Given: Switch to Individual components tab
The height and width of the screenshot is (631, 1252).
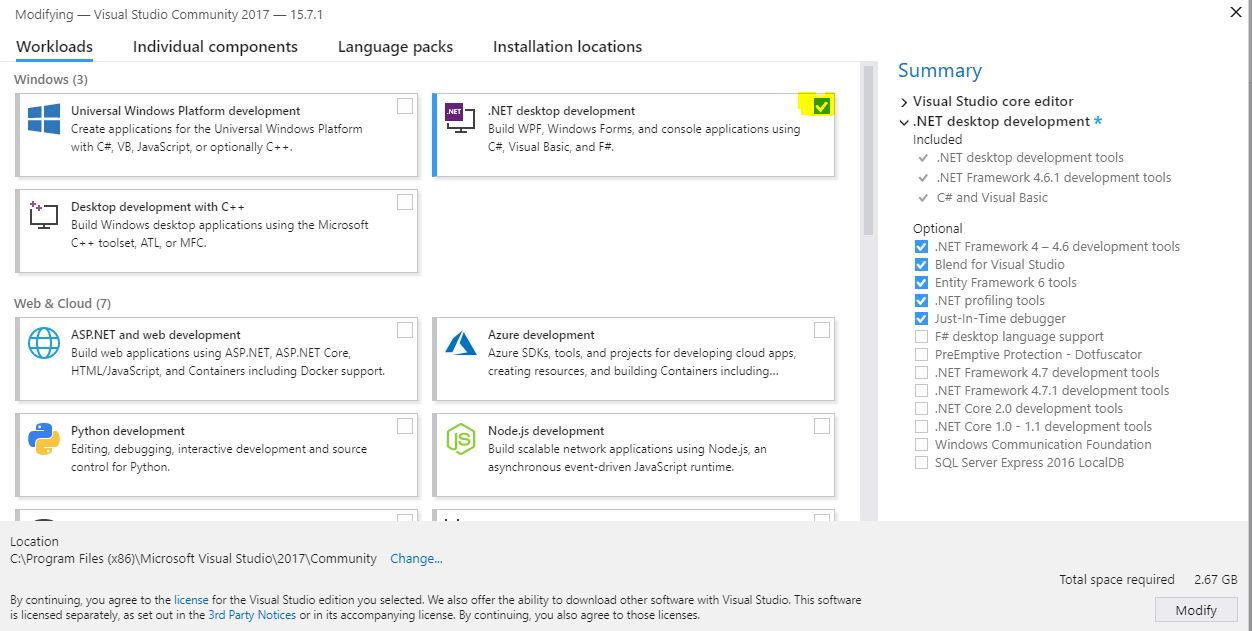Looking at the screenshot, I should click(x=215, y=47).
